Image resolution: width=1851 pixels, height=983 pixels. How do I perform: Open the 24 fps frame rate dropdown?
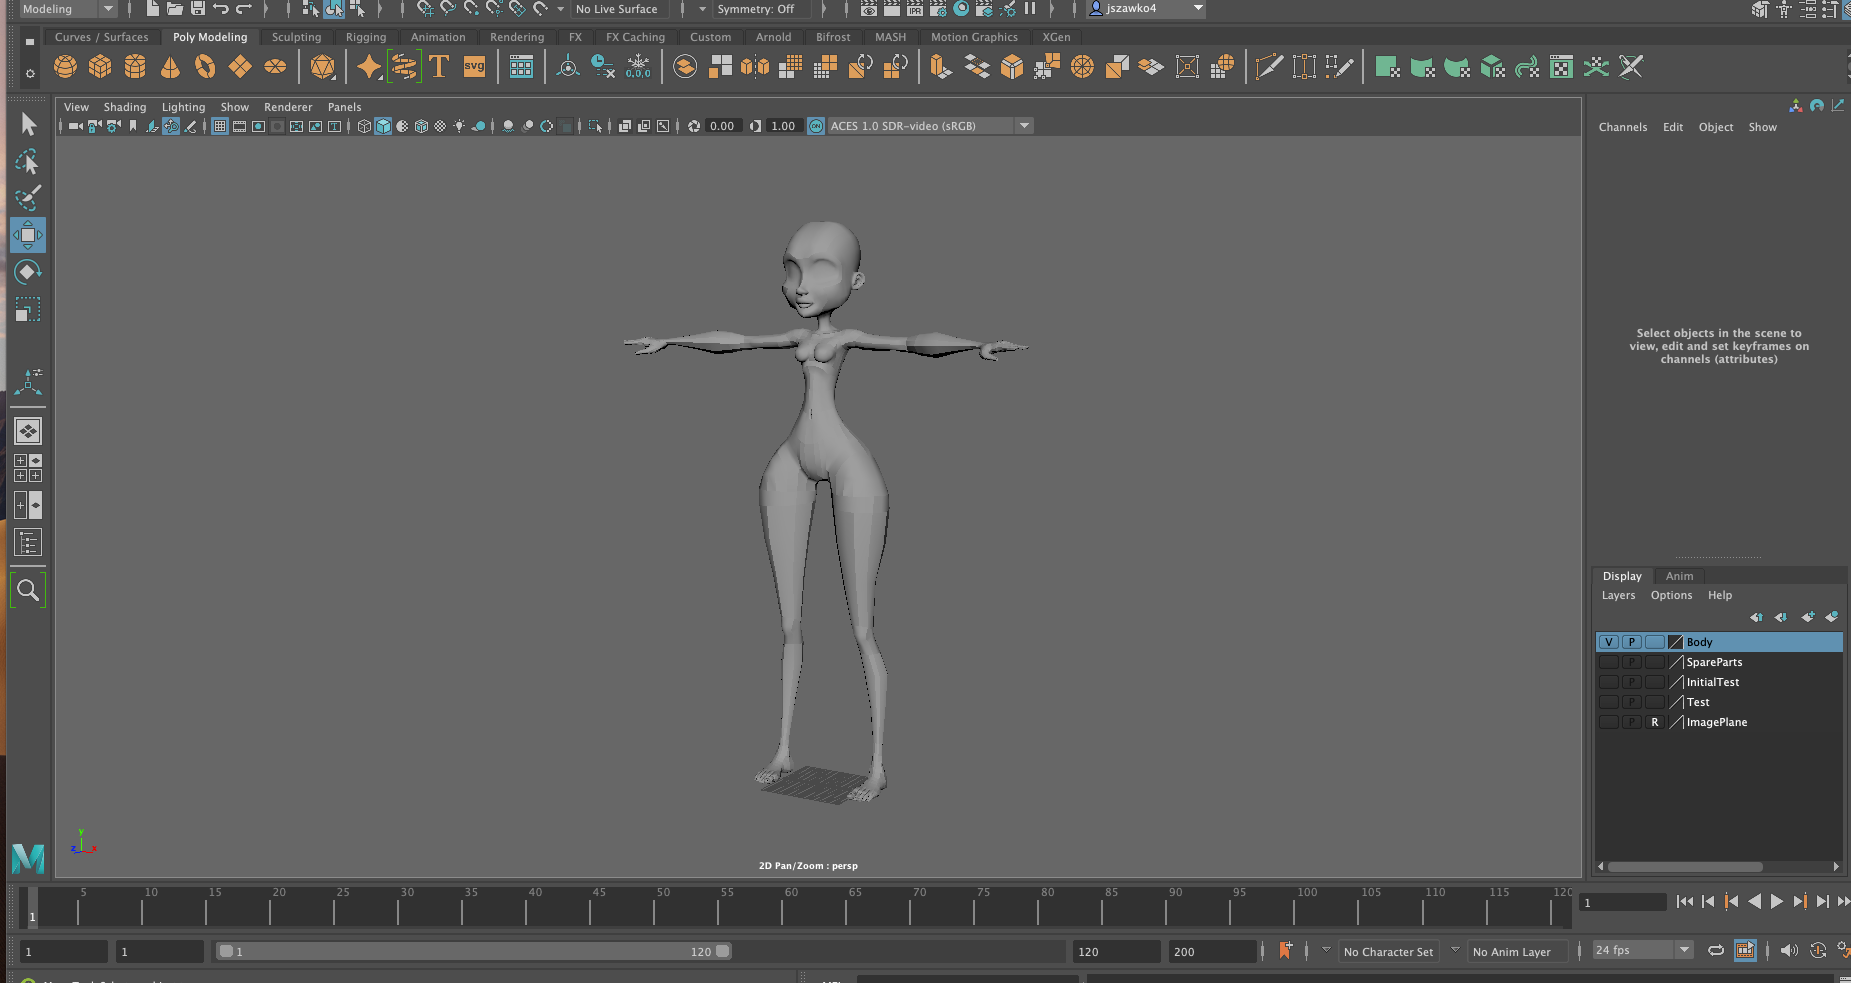click(1684, 950)
